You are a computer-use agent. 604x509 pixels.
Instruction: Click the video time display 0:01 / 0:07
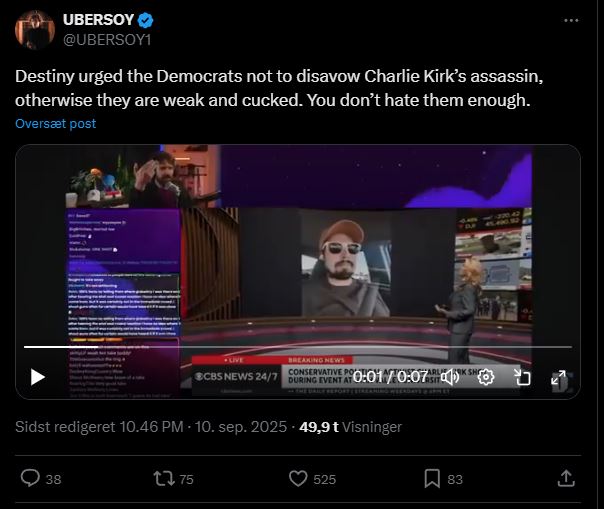[390, 377]
